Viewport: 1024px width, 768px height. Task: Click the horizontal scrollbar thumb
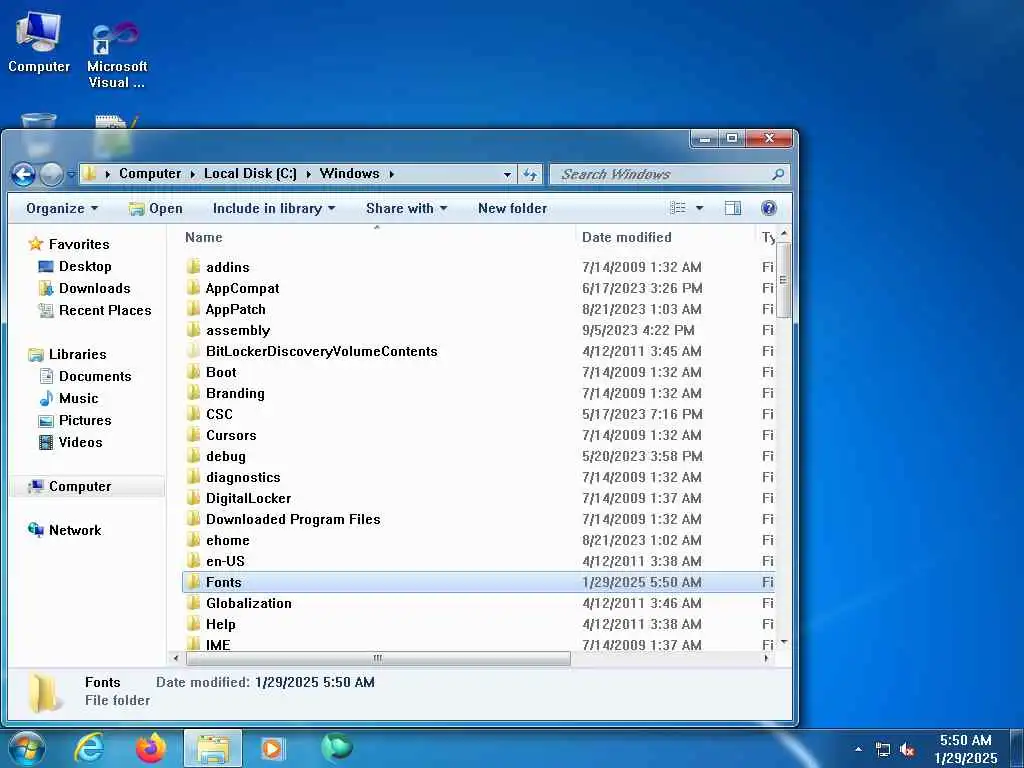378,658
